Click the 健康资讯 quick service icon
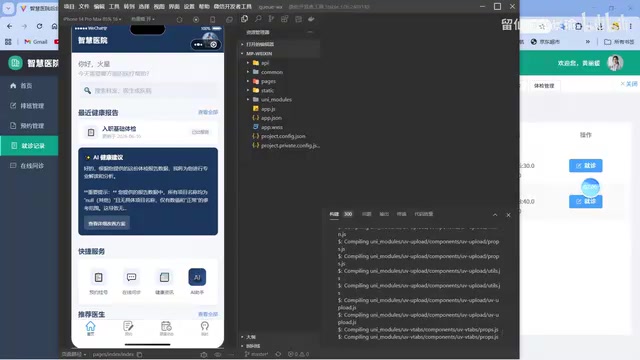The height and width of the screenshot is (360, 640). (x=164, y=278)
